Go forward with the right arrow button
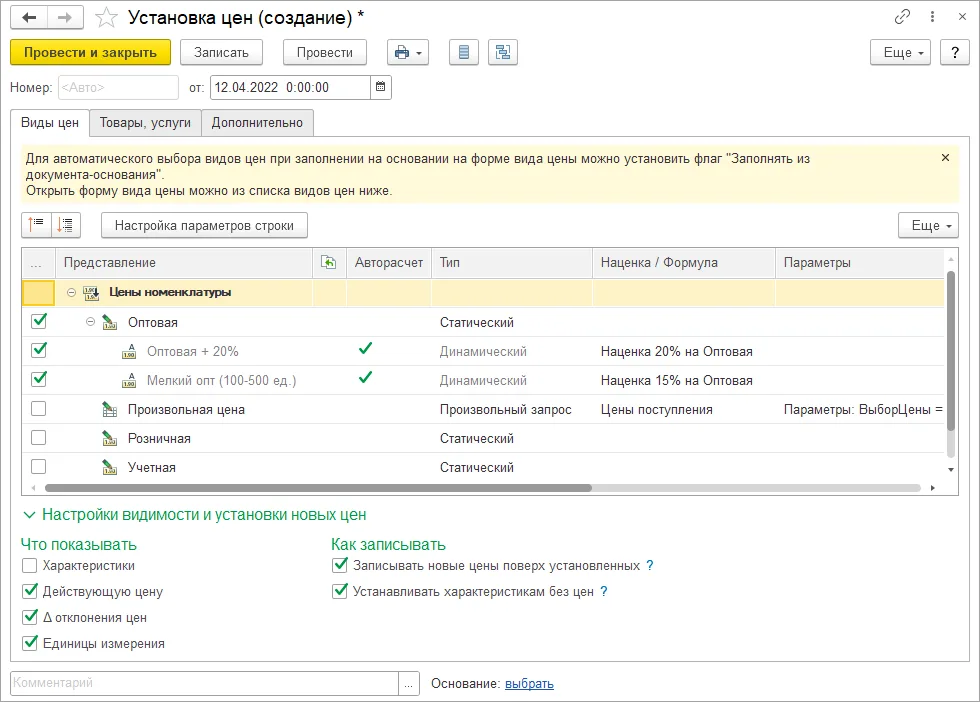This screenshot has width=980, height=702. 65,18
